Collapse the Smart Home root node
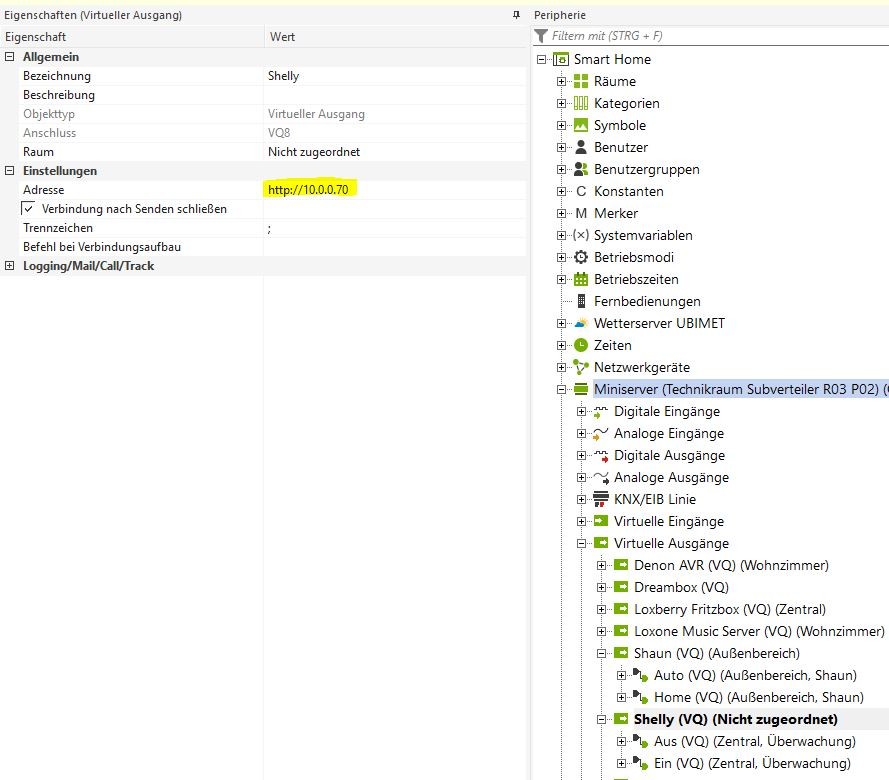The width and height of the screenshot is (889, 780). 541,59
